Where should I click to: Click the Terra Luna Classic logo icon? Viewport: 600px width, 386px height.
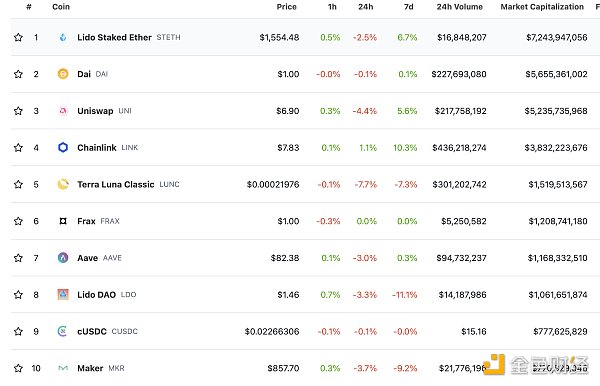coord(63,184)
